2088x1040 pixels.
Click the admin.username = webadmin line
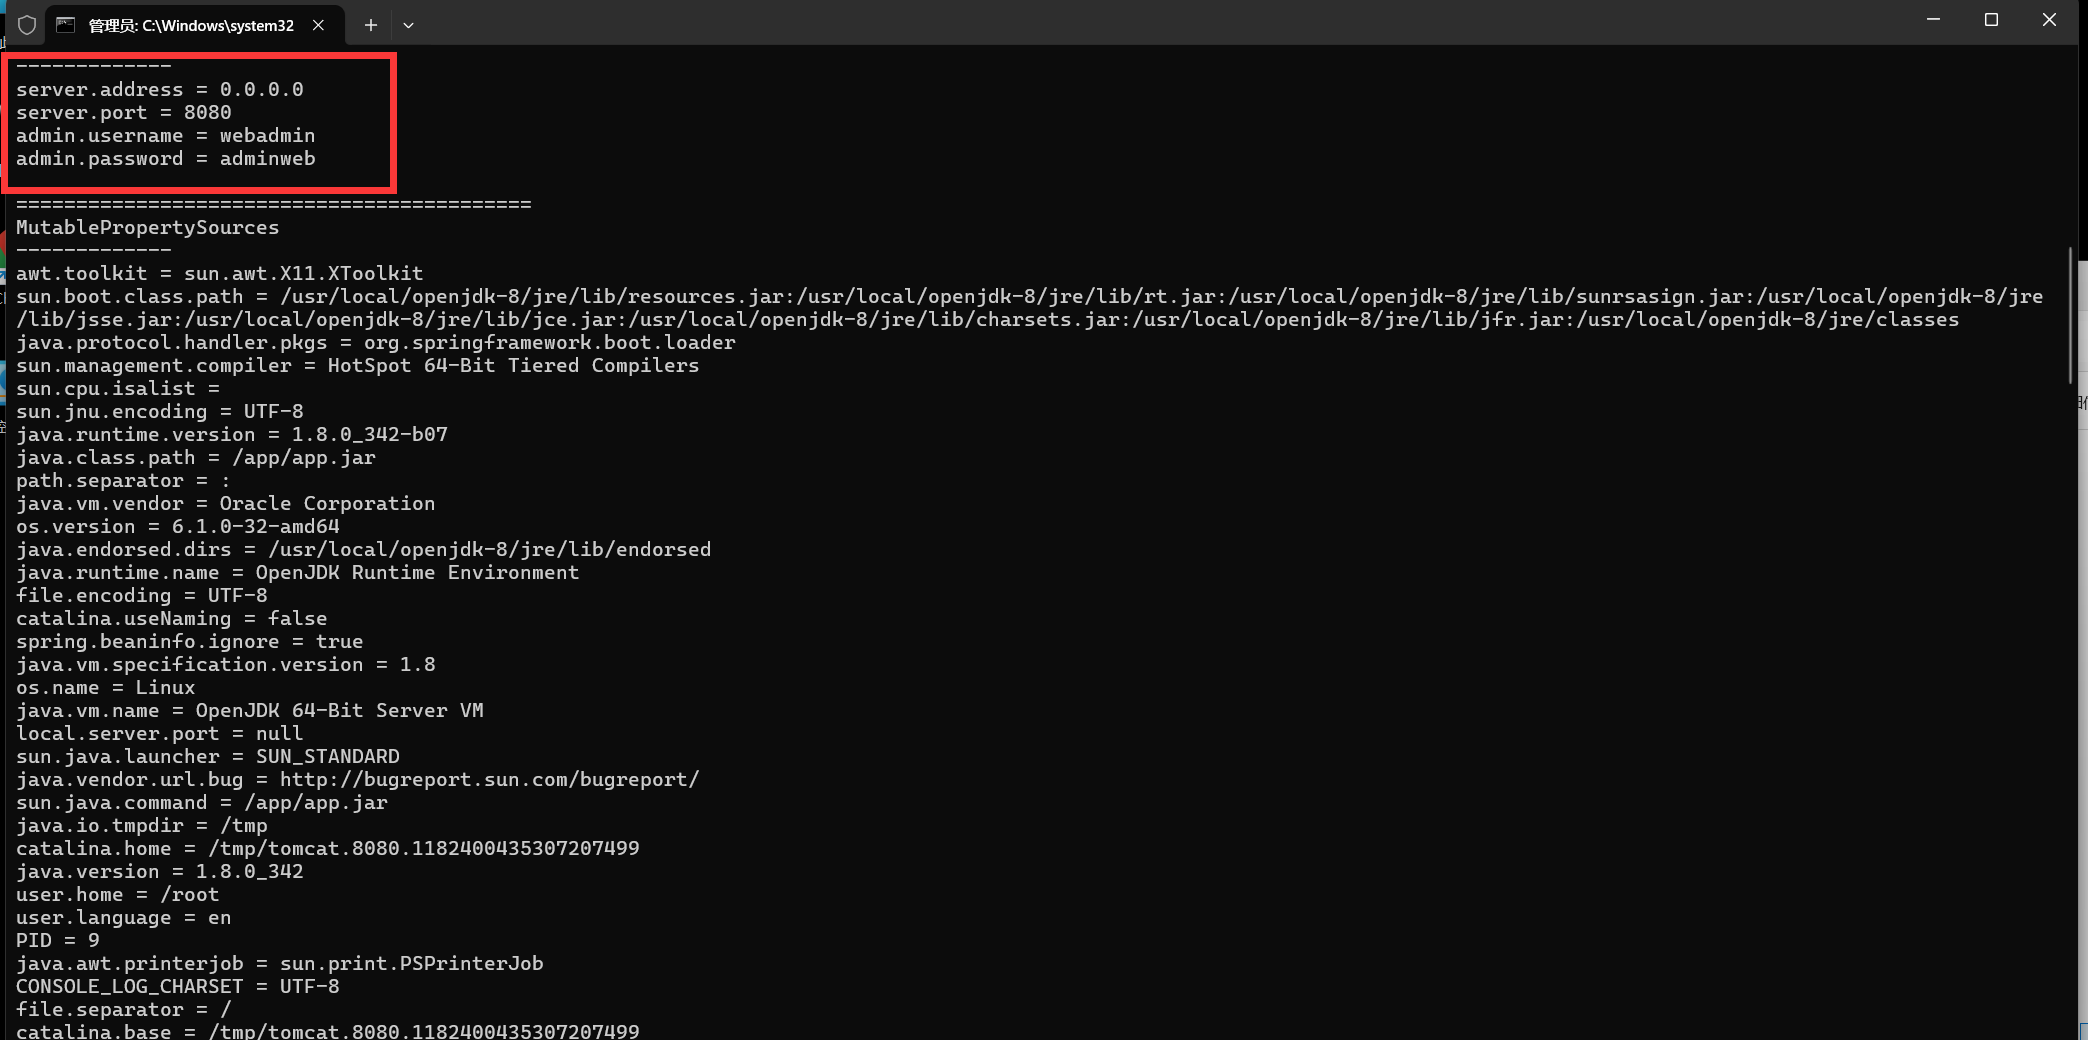click(165, 135)
